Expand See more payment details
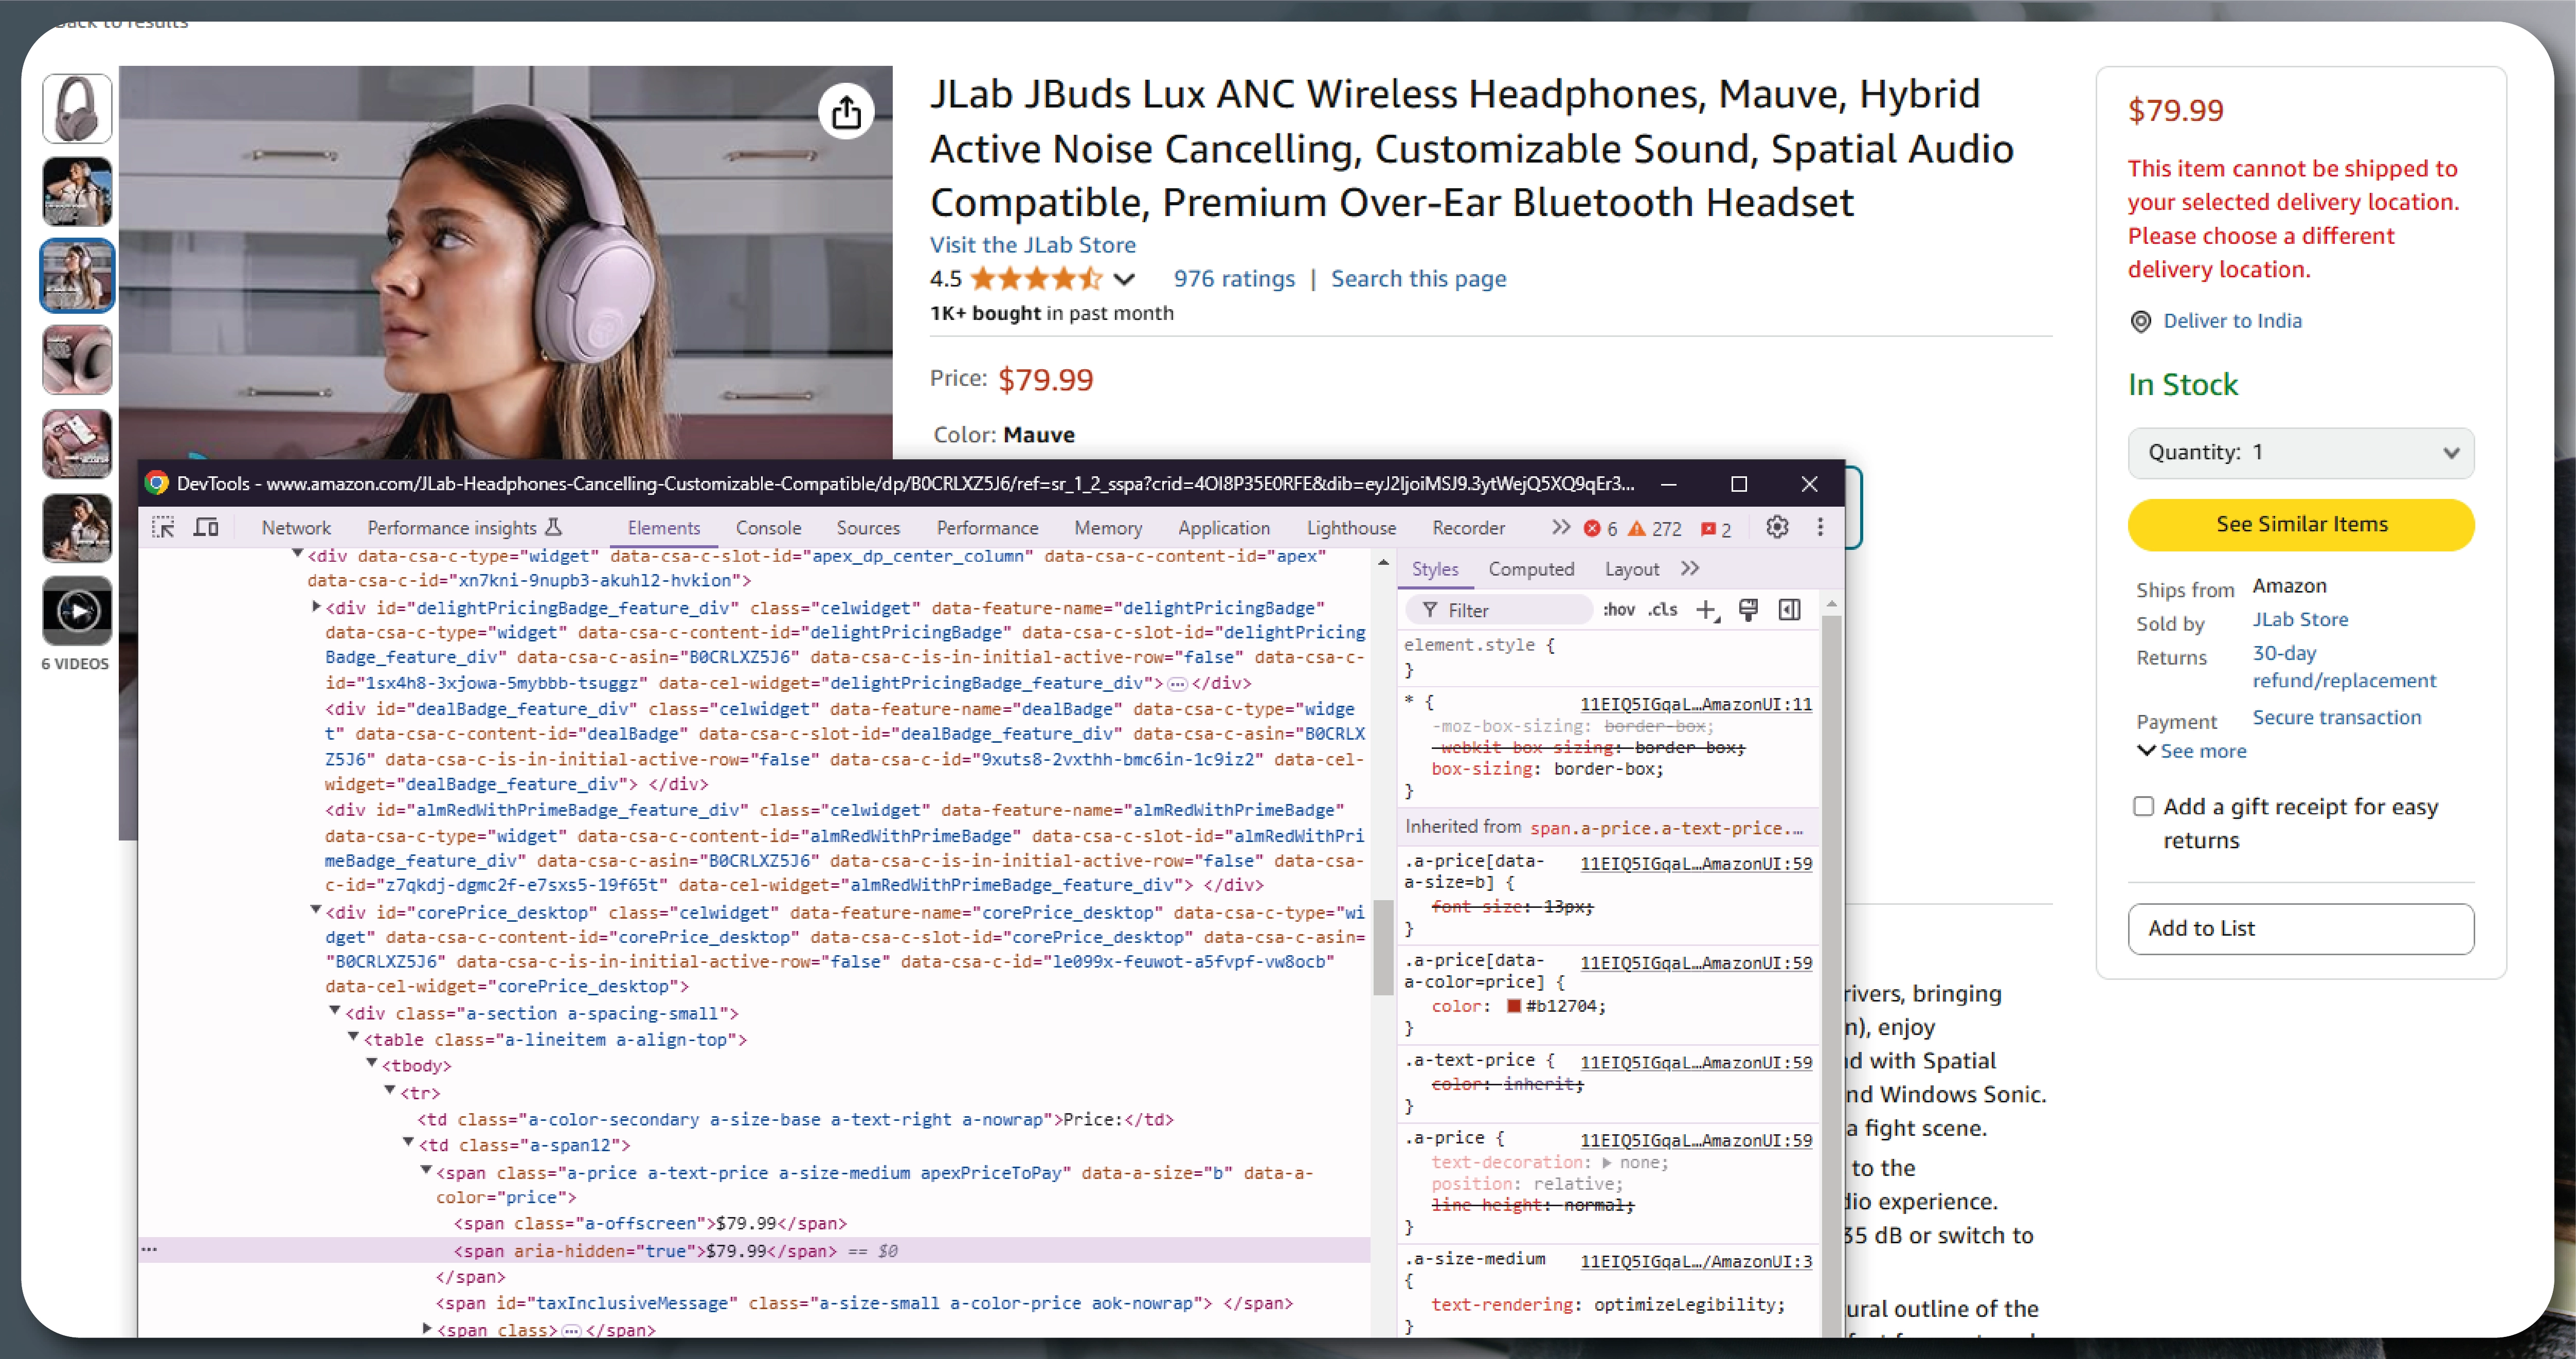The image size is (2576, 1359). click(x=2192, y=751)
